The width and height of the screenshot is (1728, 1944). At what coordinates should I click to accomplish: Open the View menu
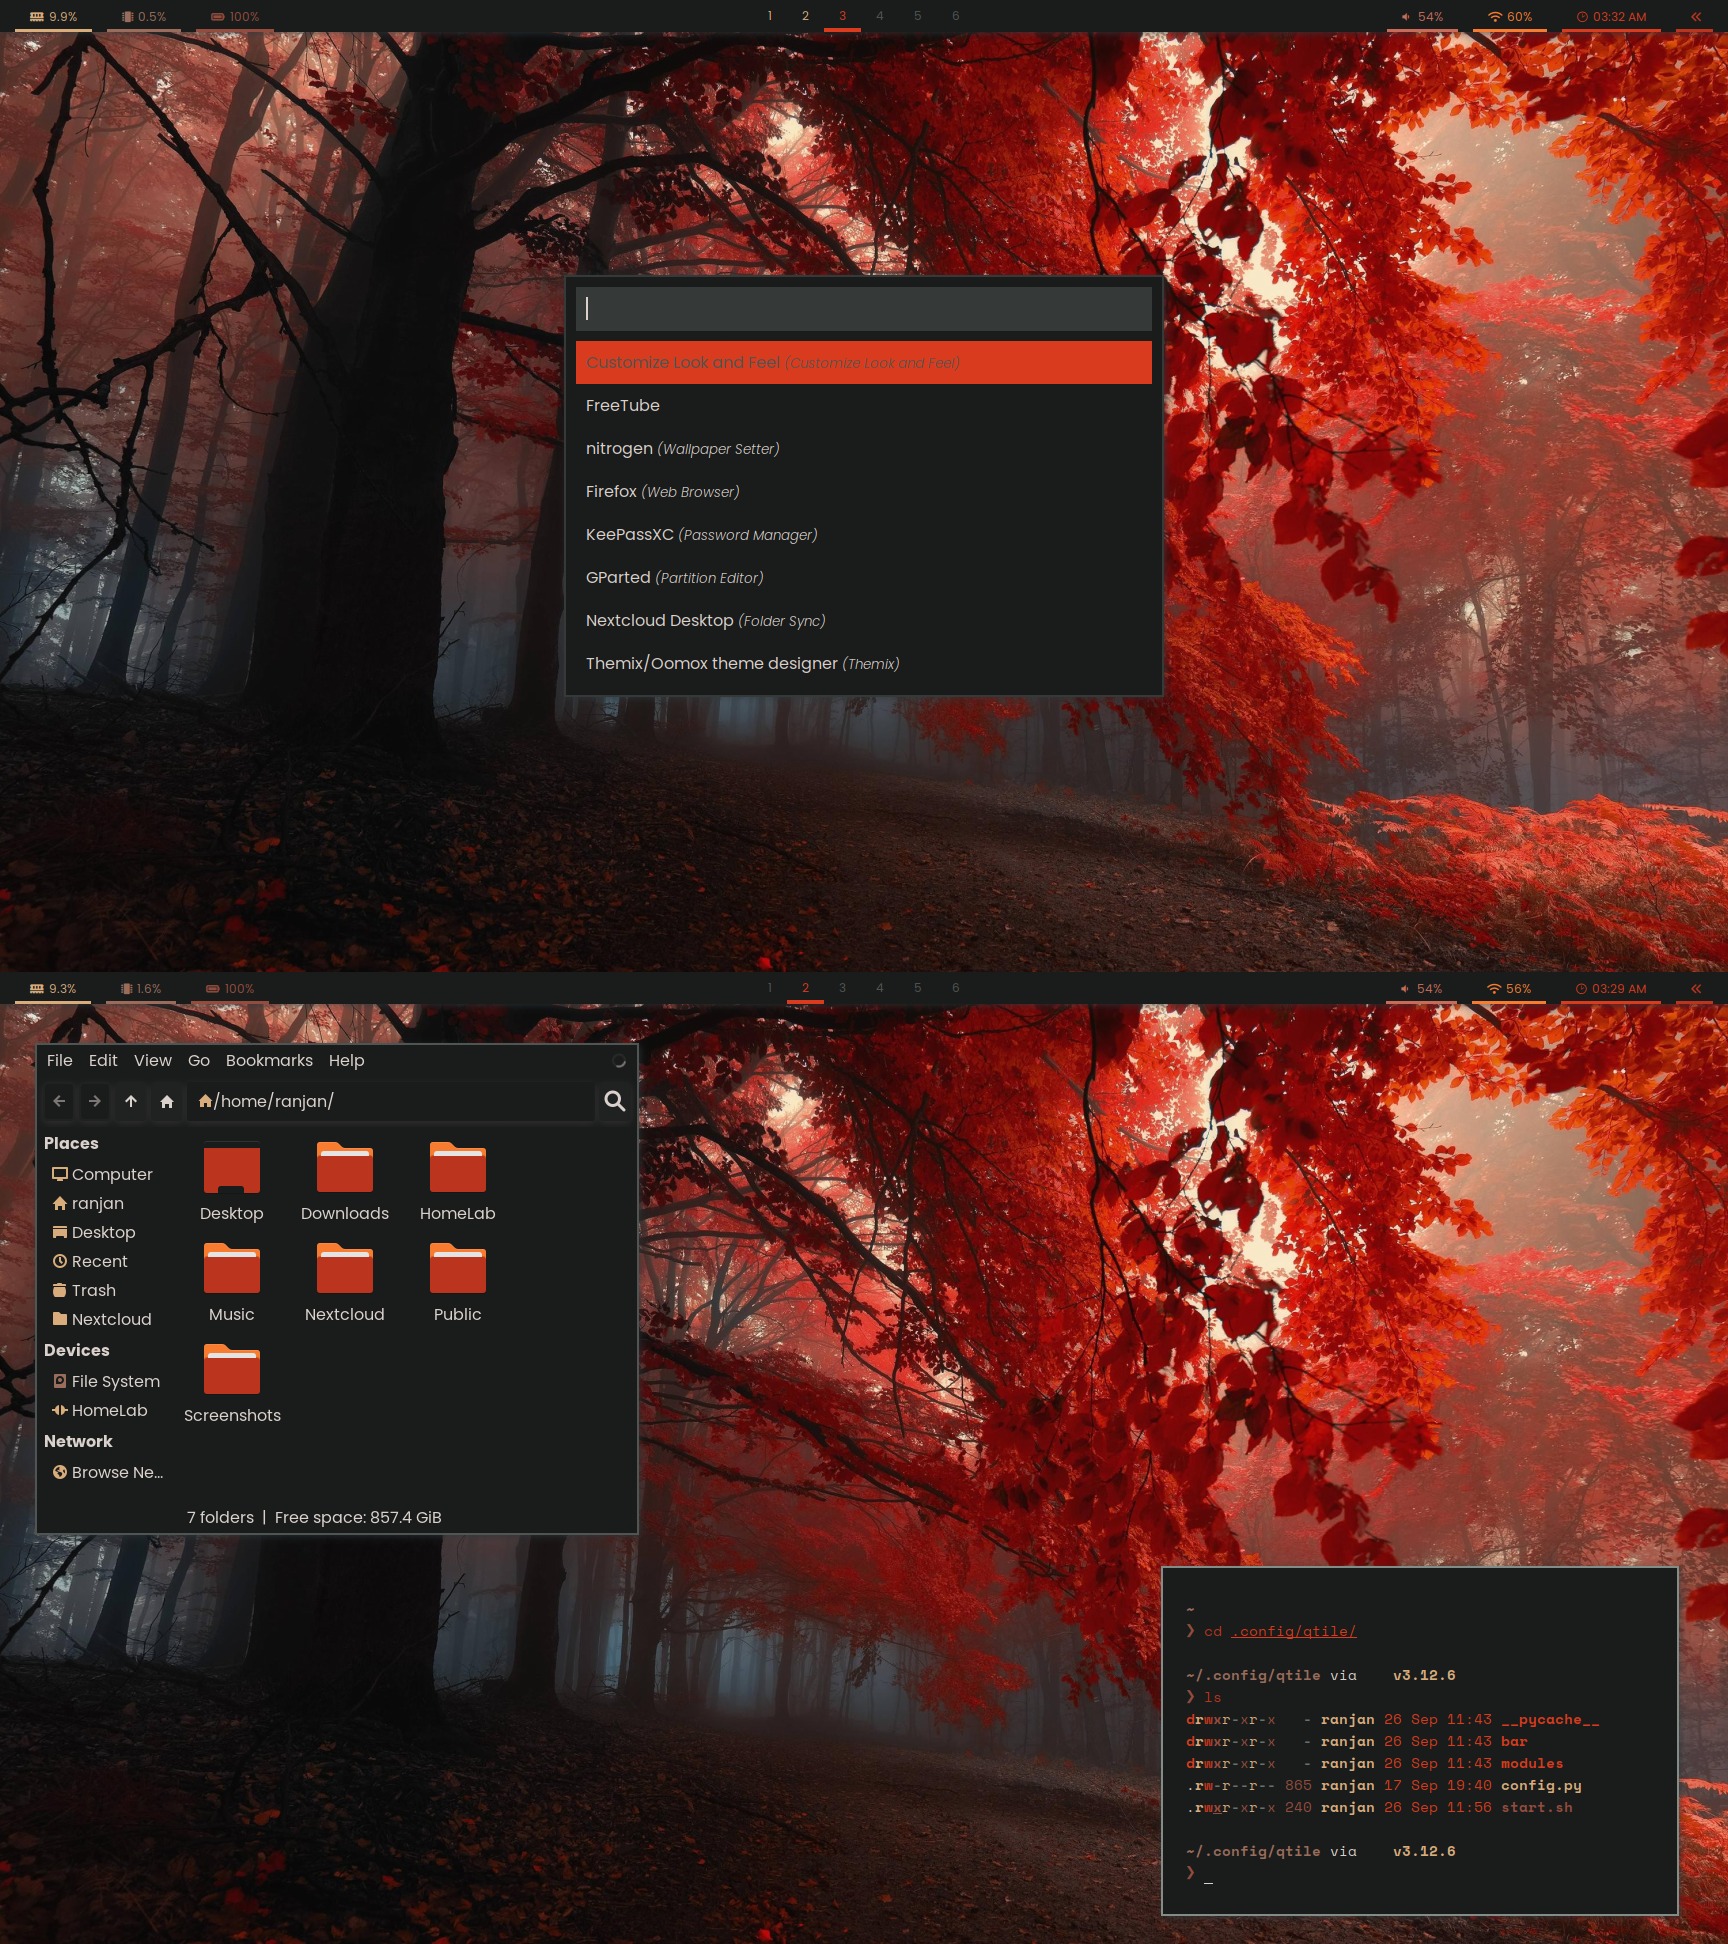pos(152,1060)
